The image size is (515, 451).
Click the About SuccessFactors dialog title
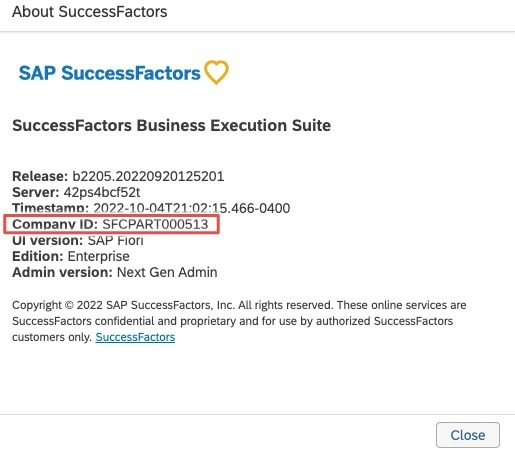(x=90, y=12)
